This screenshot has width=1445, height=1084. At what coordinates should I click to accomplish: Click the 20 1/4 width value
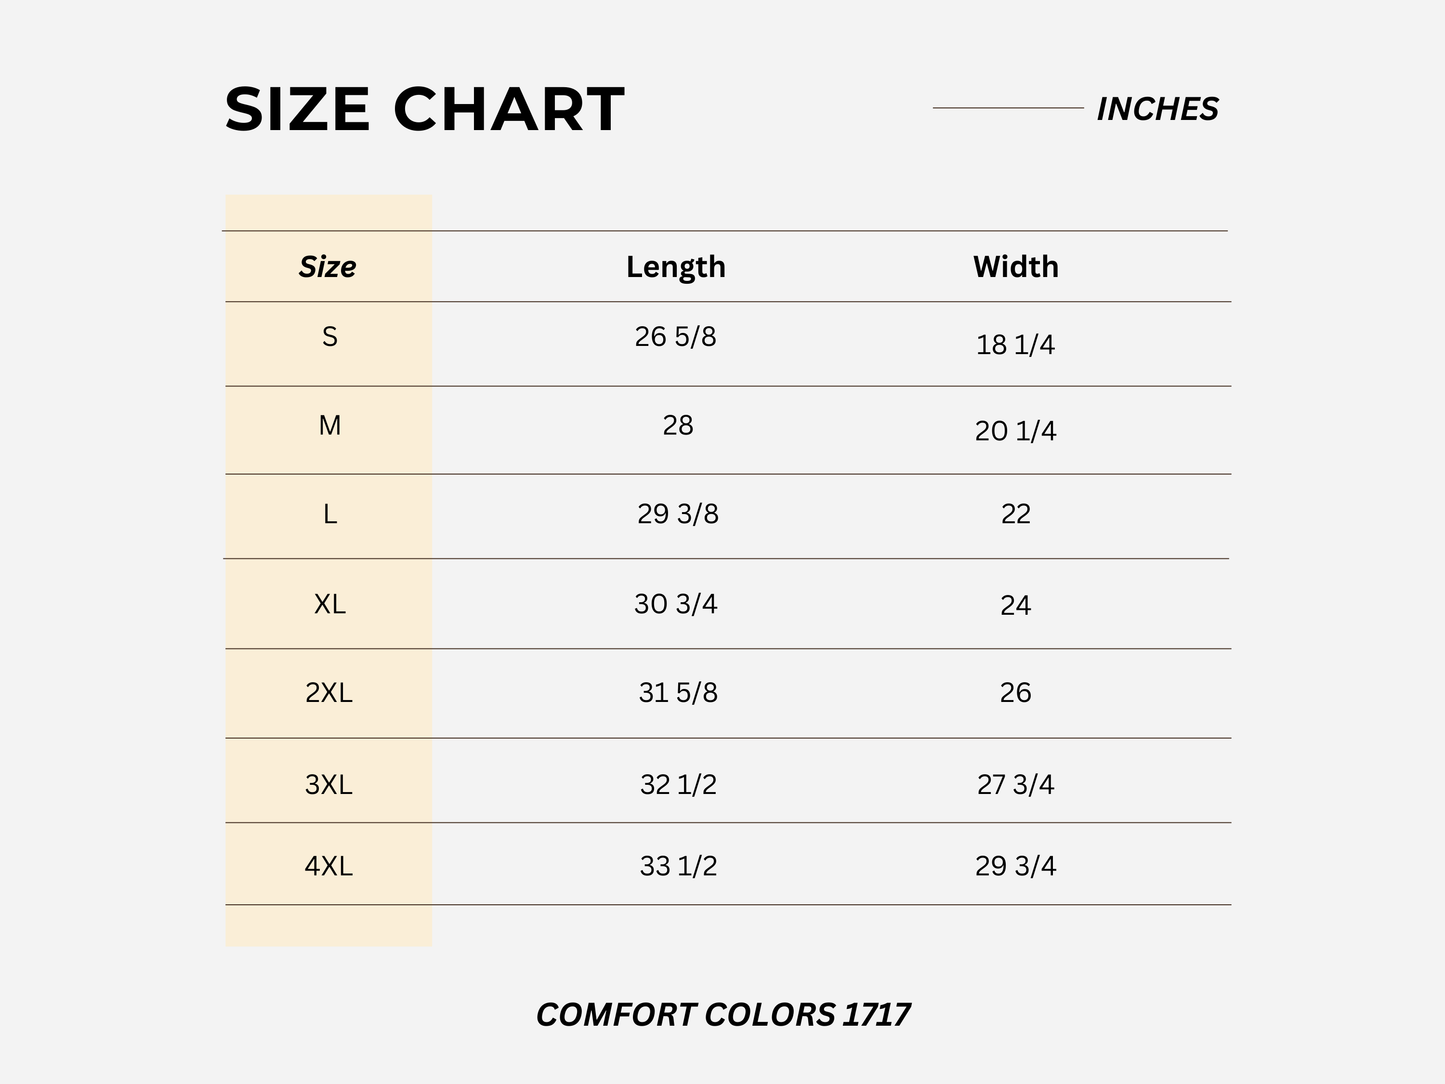(1015, 431)
